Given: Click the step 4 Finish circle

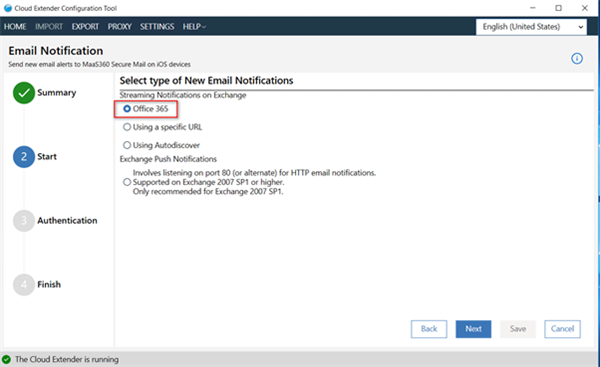Looking at the screenshot, I should coord(24,284).
